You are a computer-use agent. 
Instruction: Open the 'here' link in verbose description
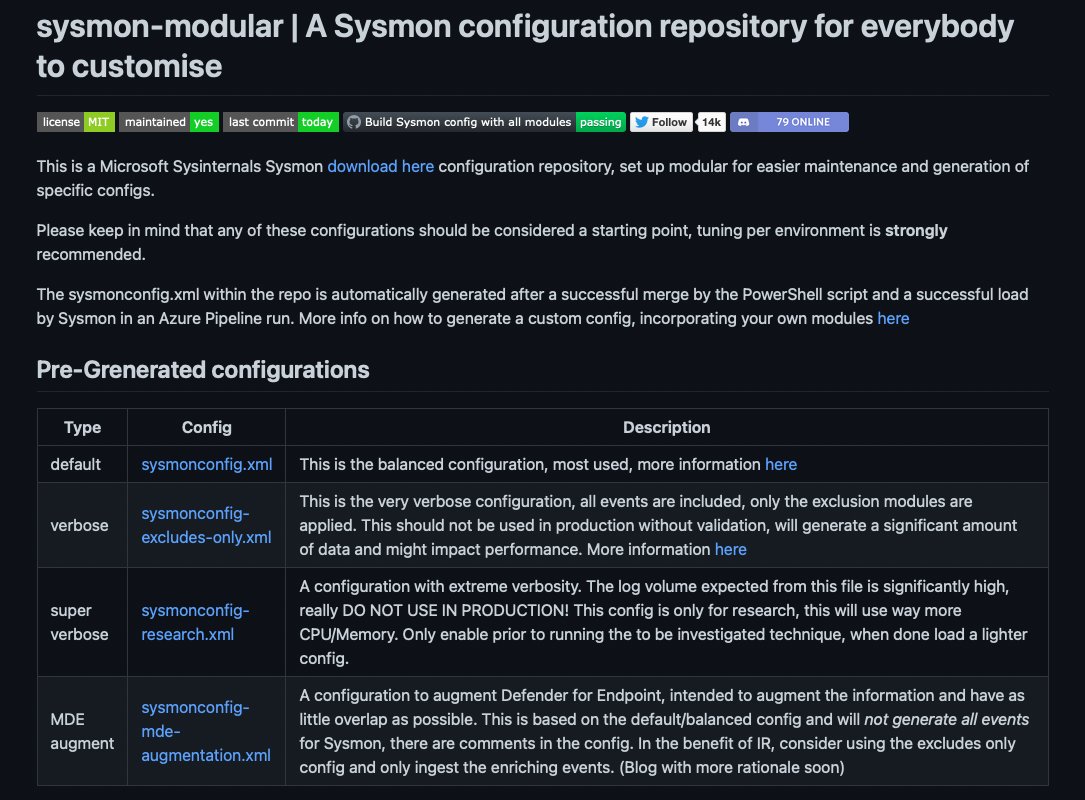[731, 549]
